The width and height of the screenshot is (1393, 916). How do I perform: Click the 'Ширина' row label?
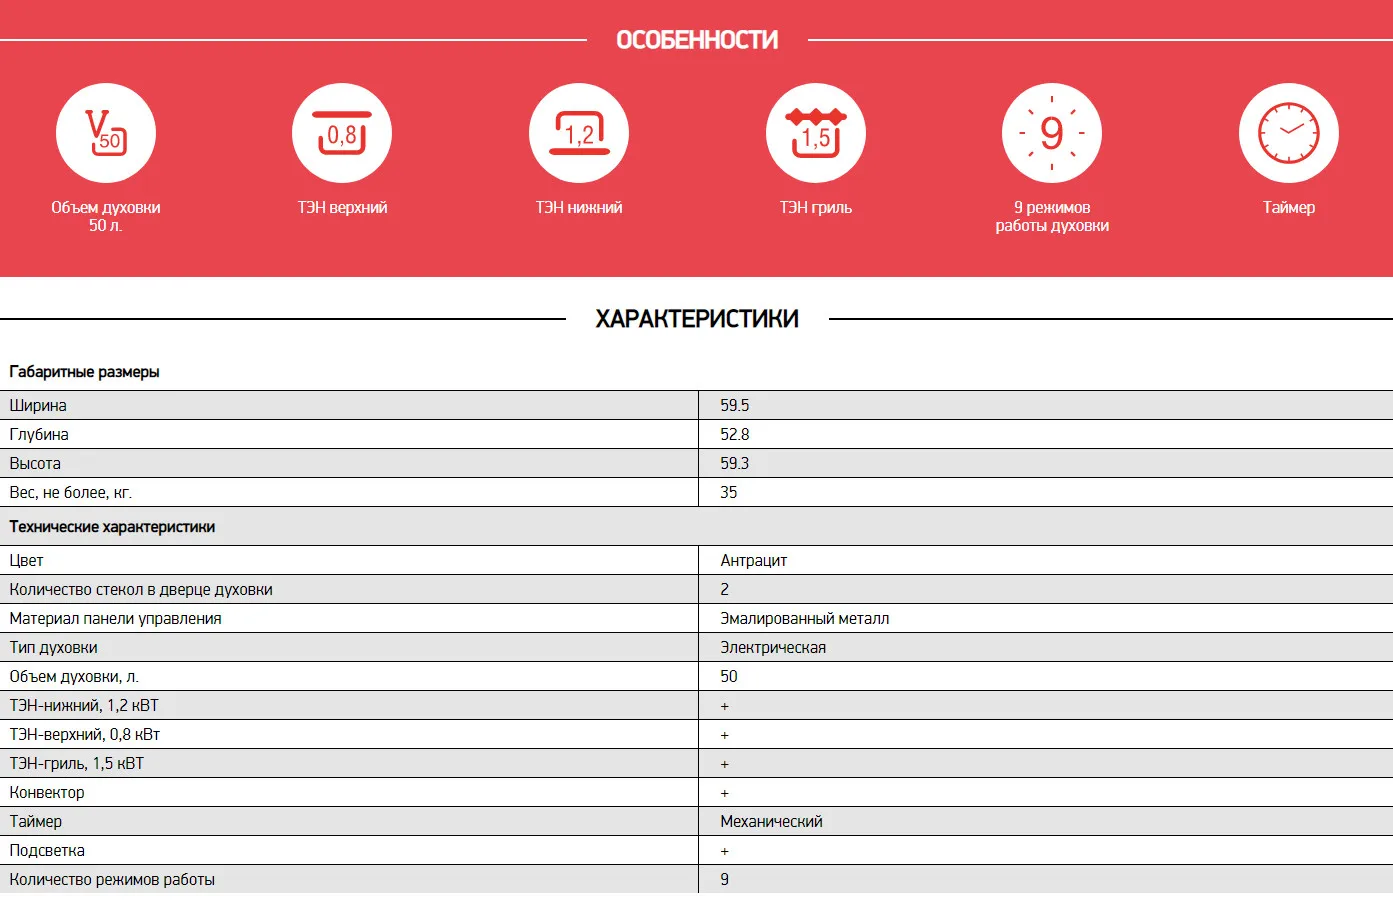[x=38, y=405]
